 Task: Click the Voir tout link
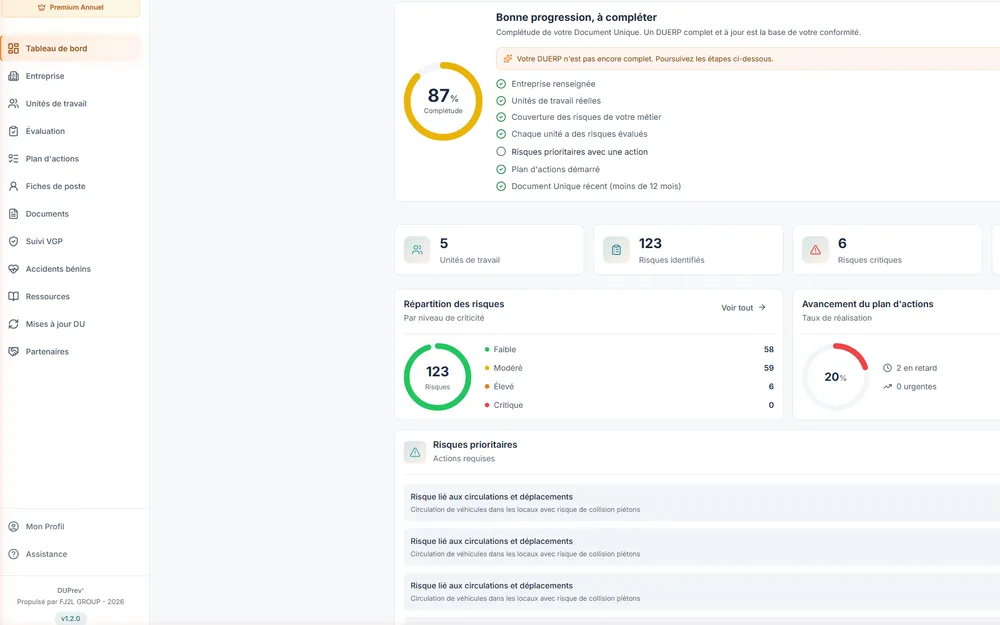(x=743, y=307)
